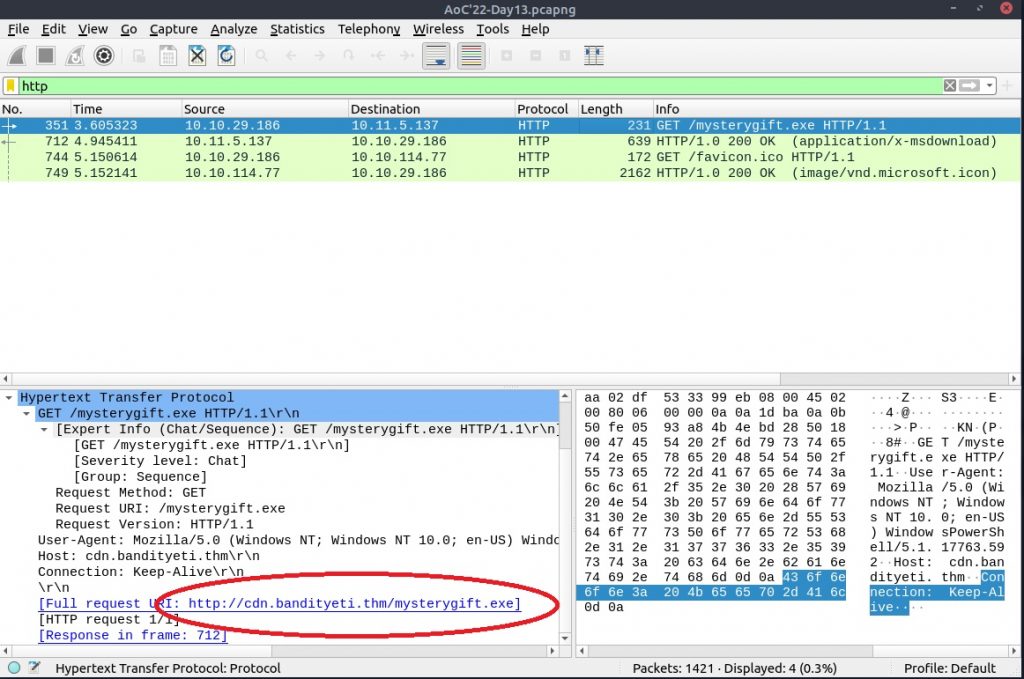Open the Statistics menu
Viewport: 1024px width, 679px height.
click(297, 29)
